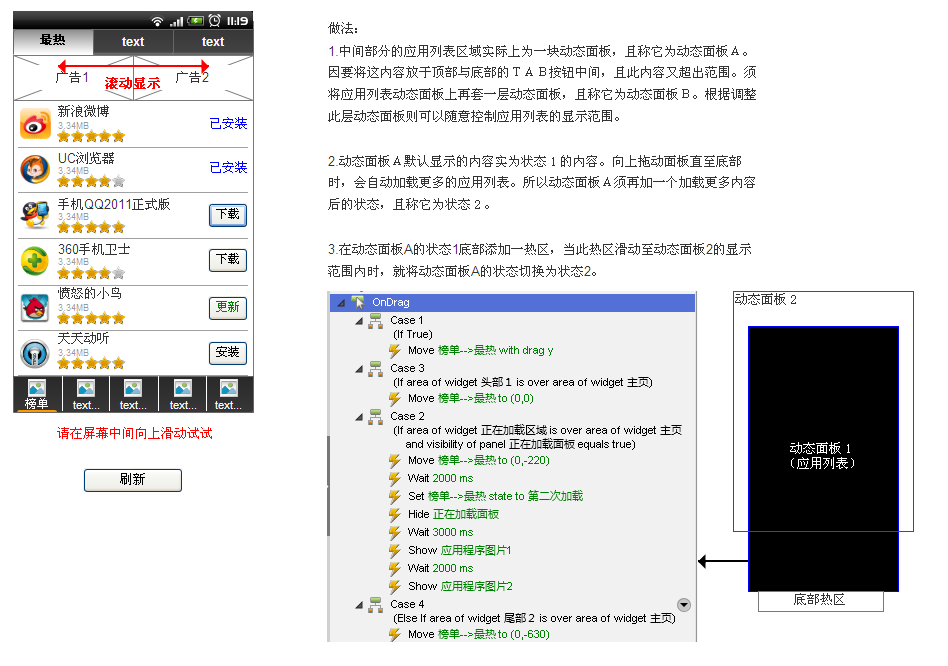The width and height of the screenshot is (948, 666).
Task: Click 下载 button for 手机QQ2011正式版
Action: coord(228,214)
